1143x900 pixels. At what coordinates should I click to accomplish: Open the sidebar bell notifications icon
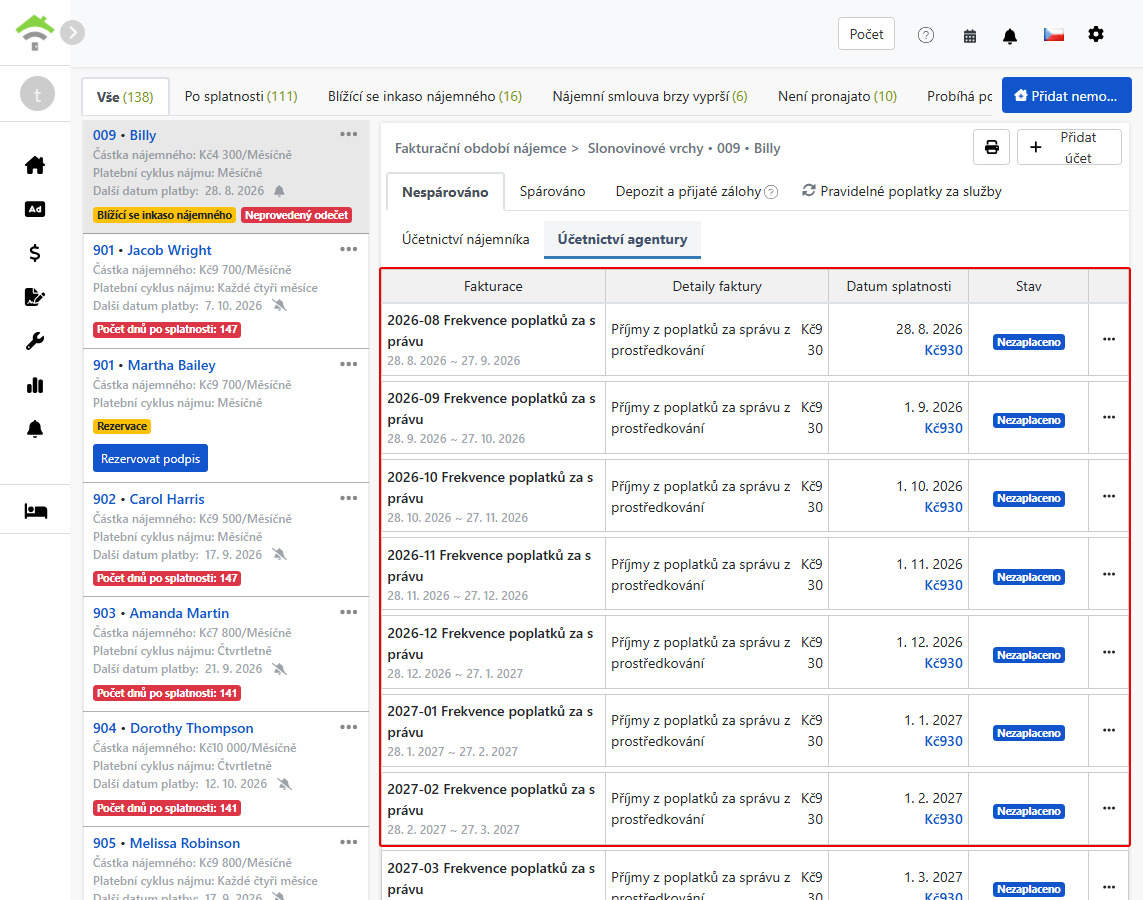pos(34,429)
